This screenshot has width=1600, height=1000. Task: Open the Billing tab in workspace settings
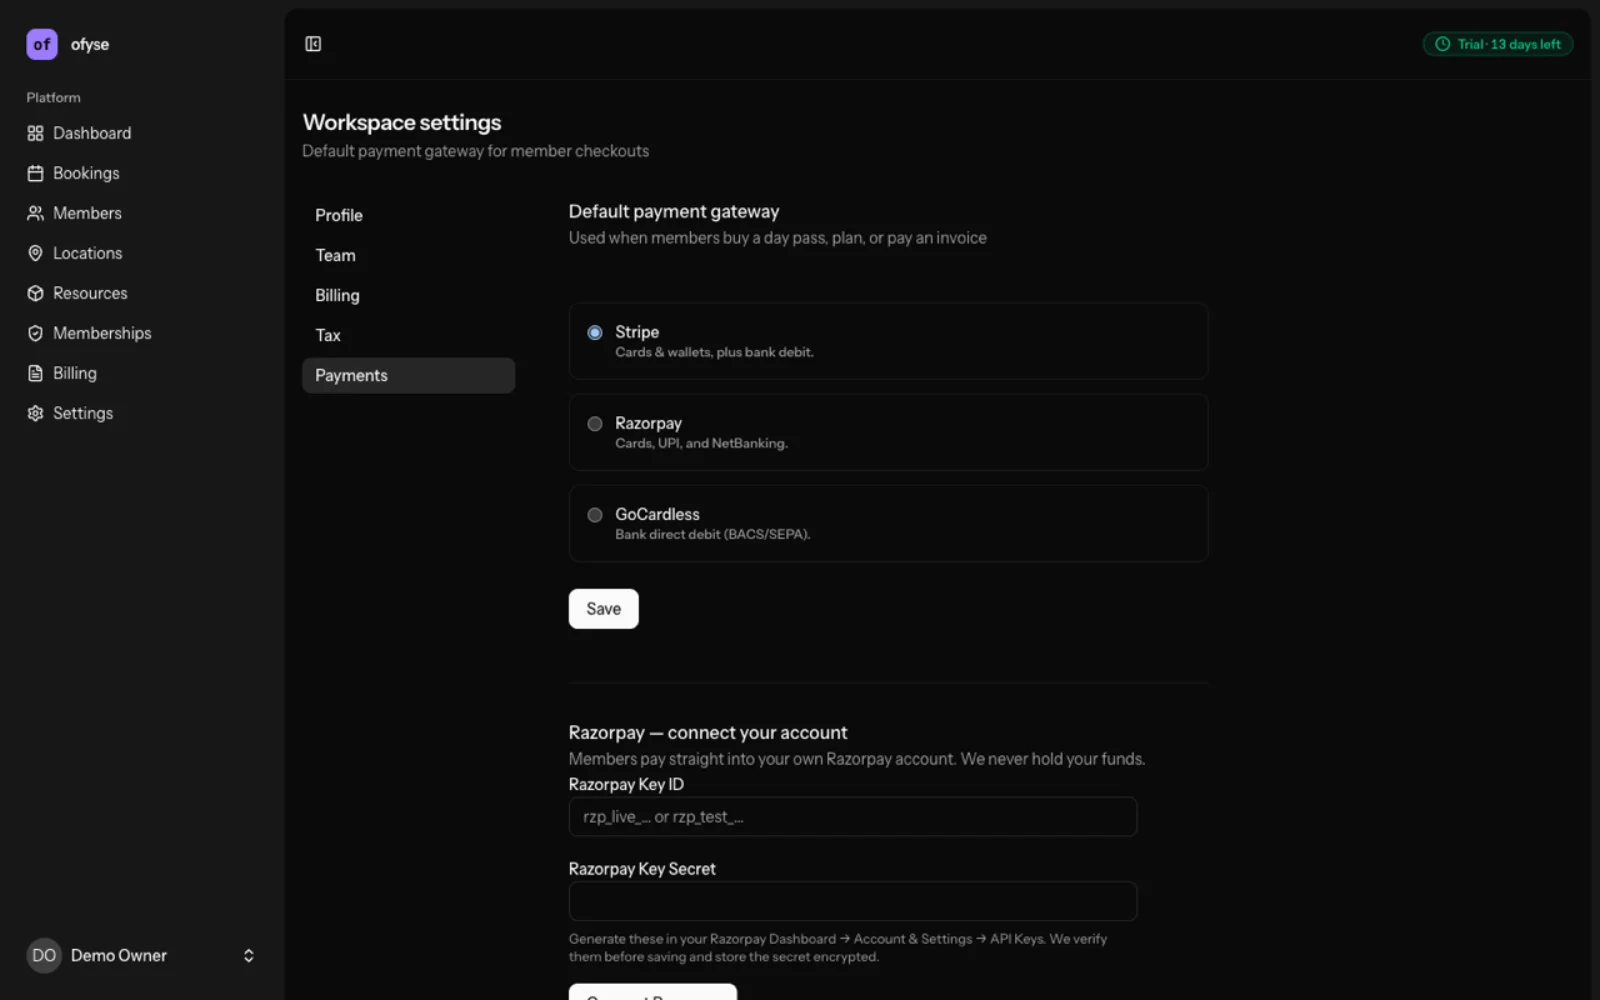(408, 295)
